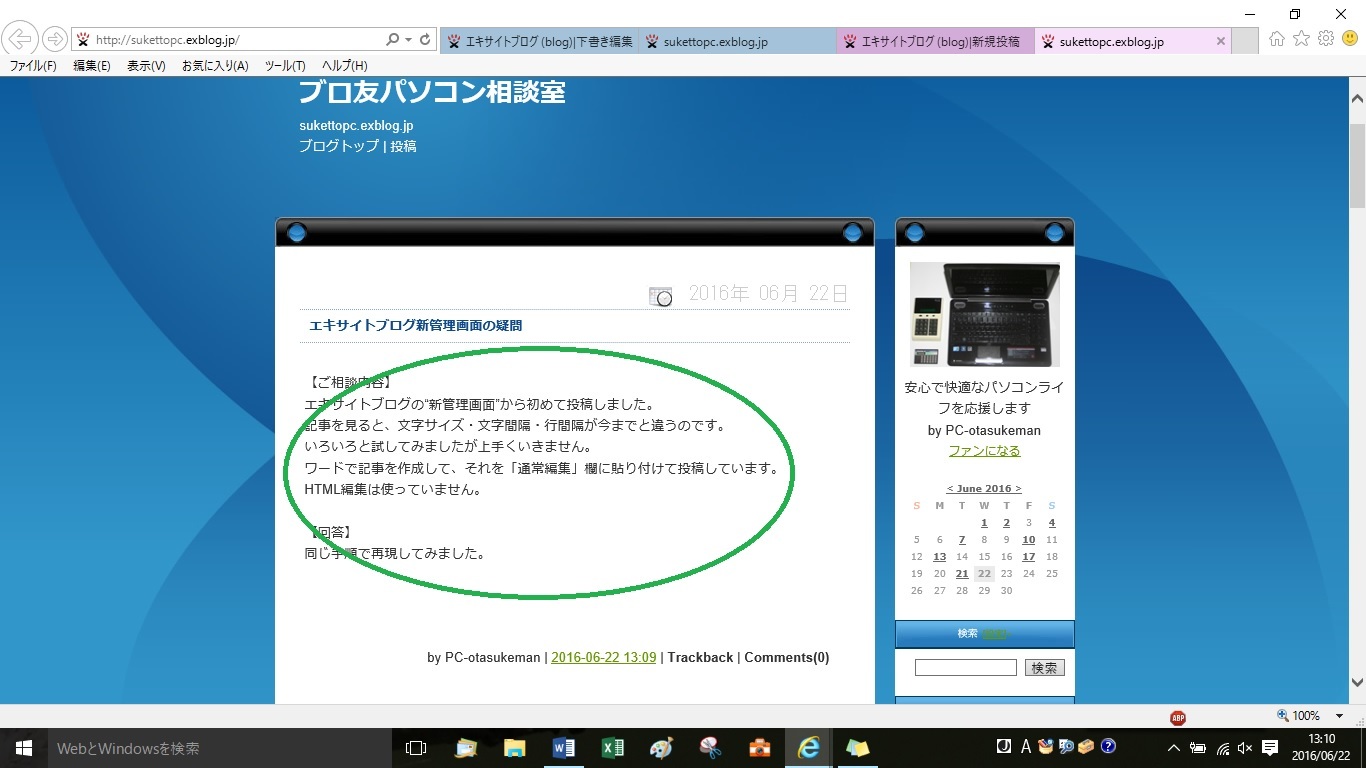Viewport: 1366px width, 768px height.
Task: Open the ヘルプ(H) menu
Action: click(345, 66)
